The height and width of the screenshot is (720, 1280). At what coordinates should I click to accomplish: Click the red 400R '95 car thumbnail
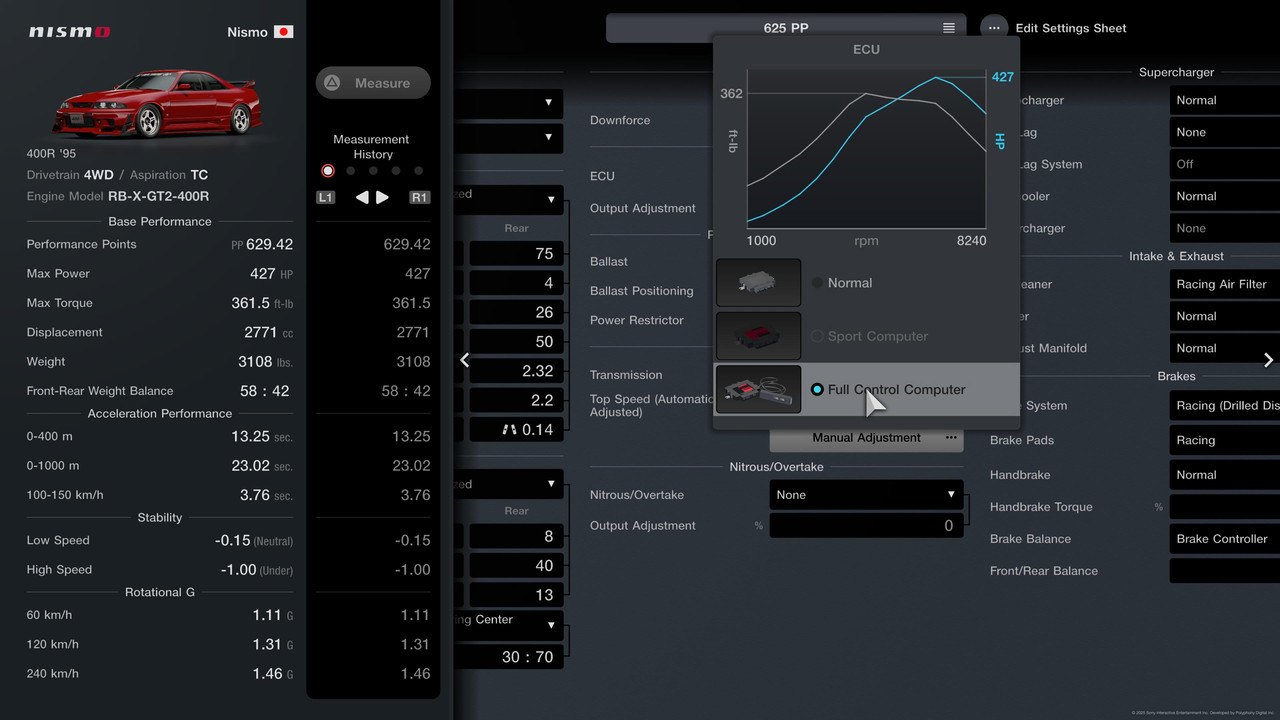tap(156, 103)
